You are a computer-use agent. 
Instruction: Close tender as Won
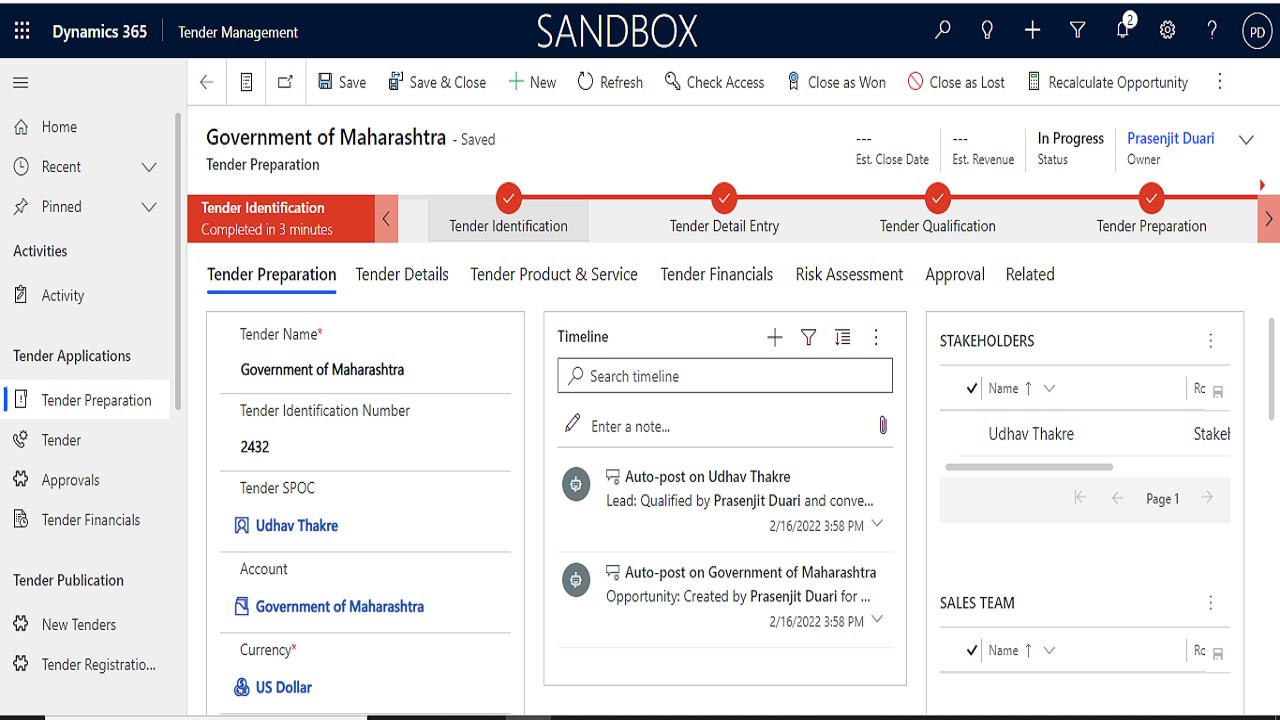(x=836, y=82)
